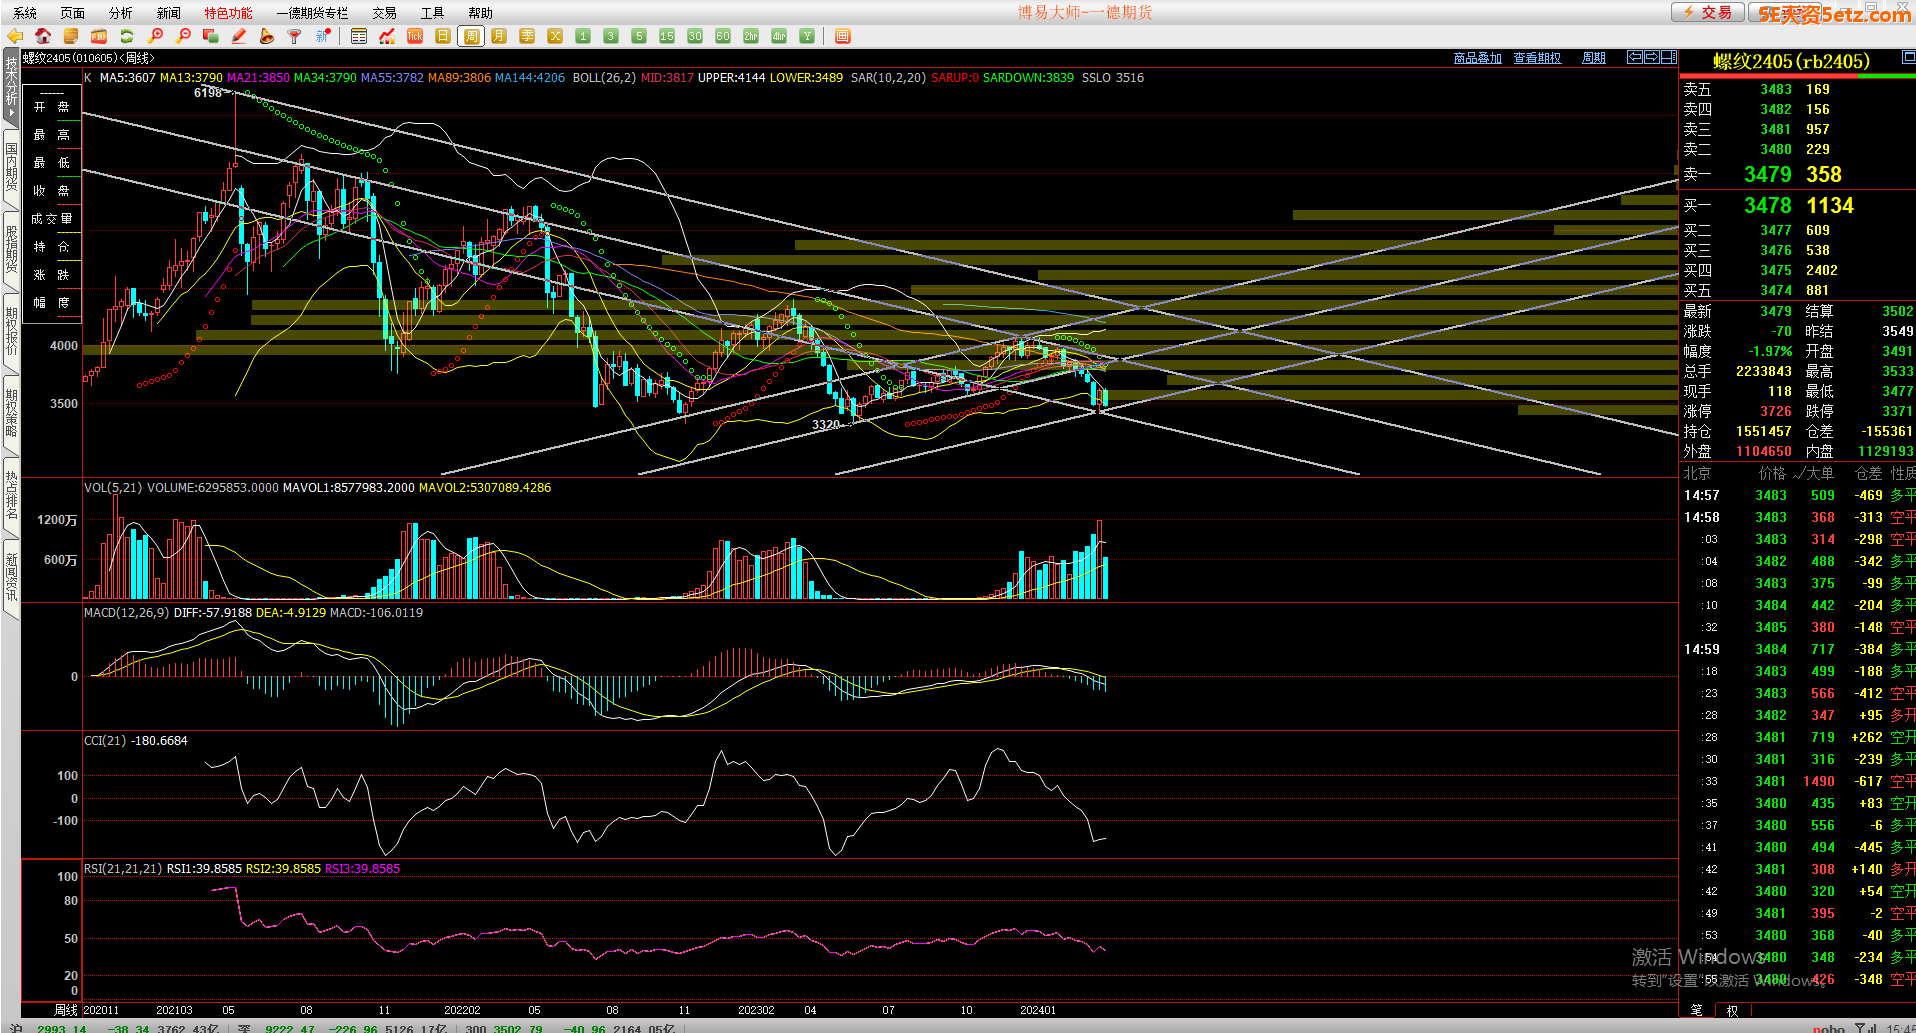Click the 商品叠加 link
Viewport: 1916px width, 1033px height.
tap(1477, 58)
